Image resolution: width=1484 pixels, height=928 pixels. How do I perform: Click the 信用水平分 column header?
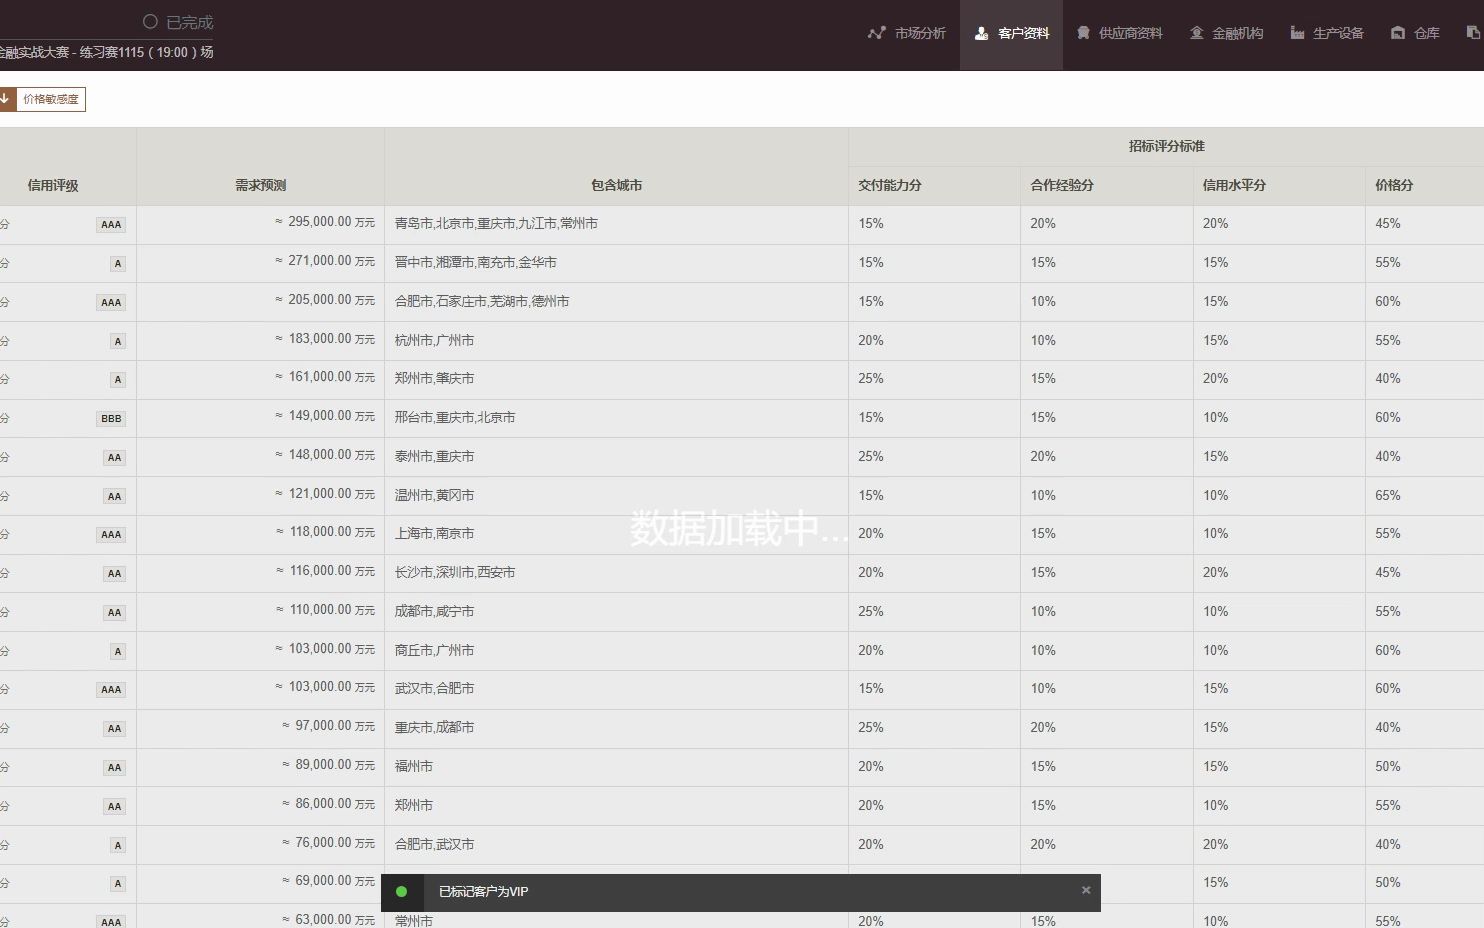point(1234,185)
